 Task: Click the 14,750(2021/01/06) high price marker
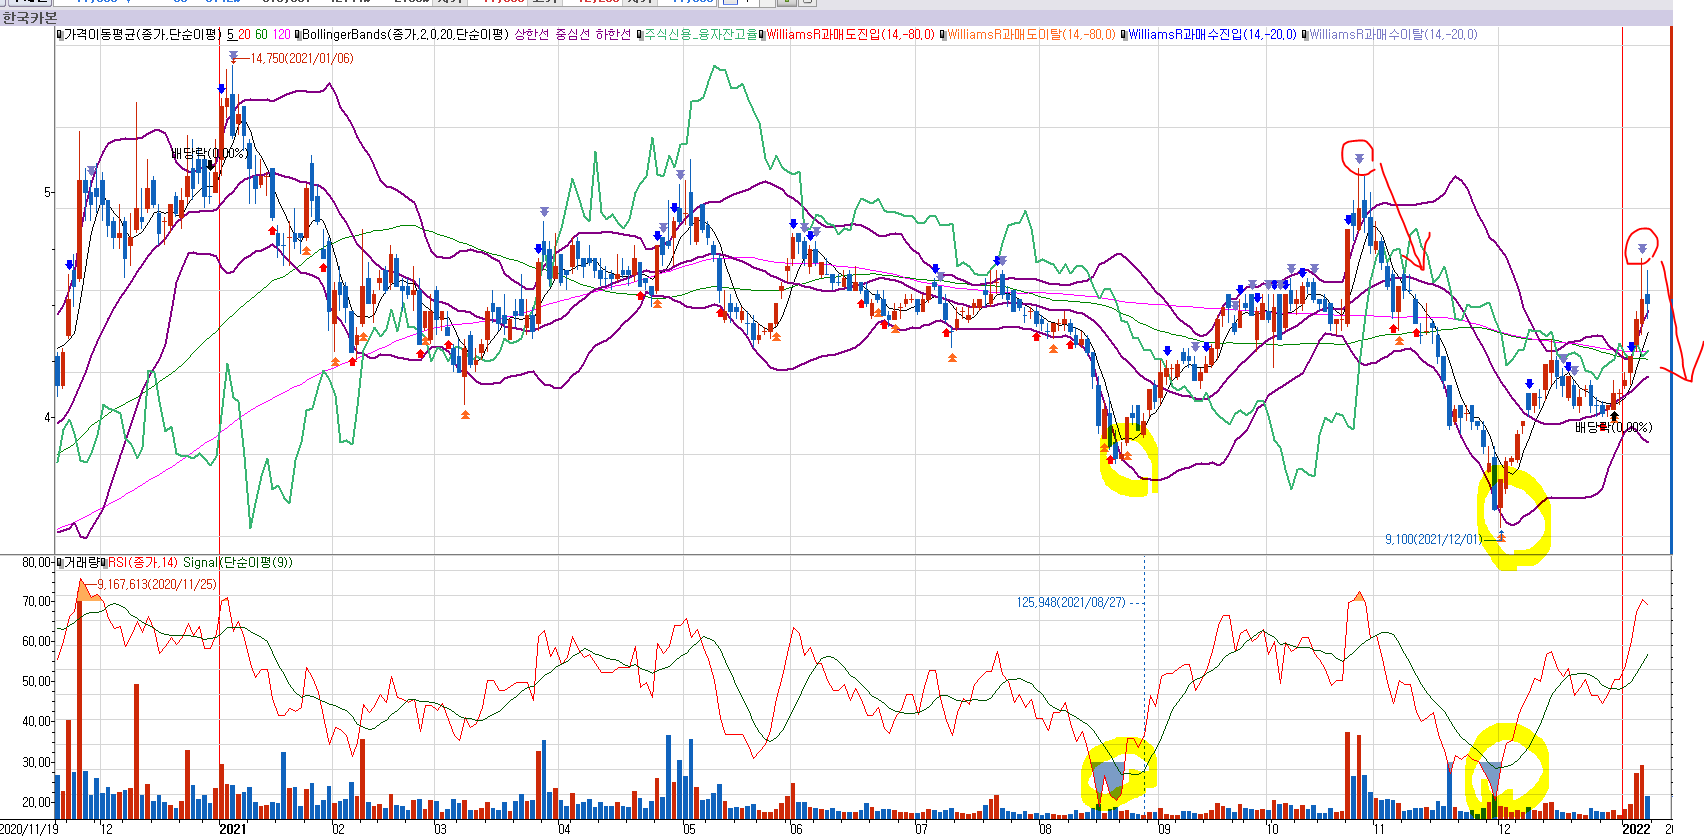[301, 58]
